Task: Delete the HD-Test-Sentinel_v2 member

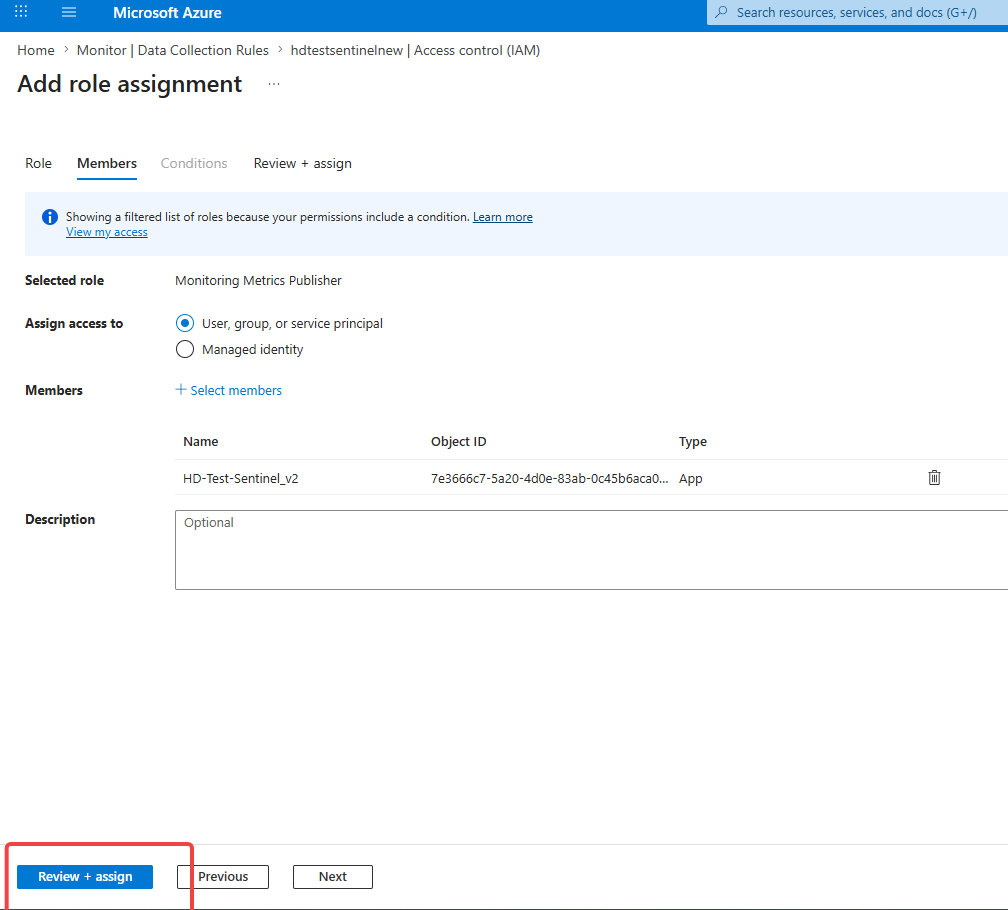Action: pos(934,477)
